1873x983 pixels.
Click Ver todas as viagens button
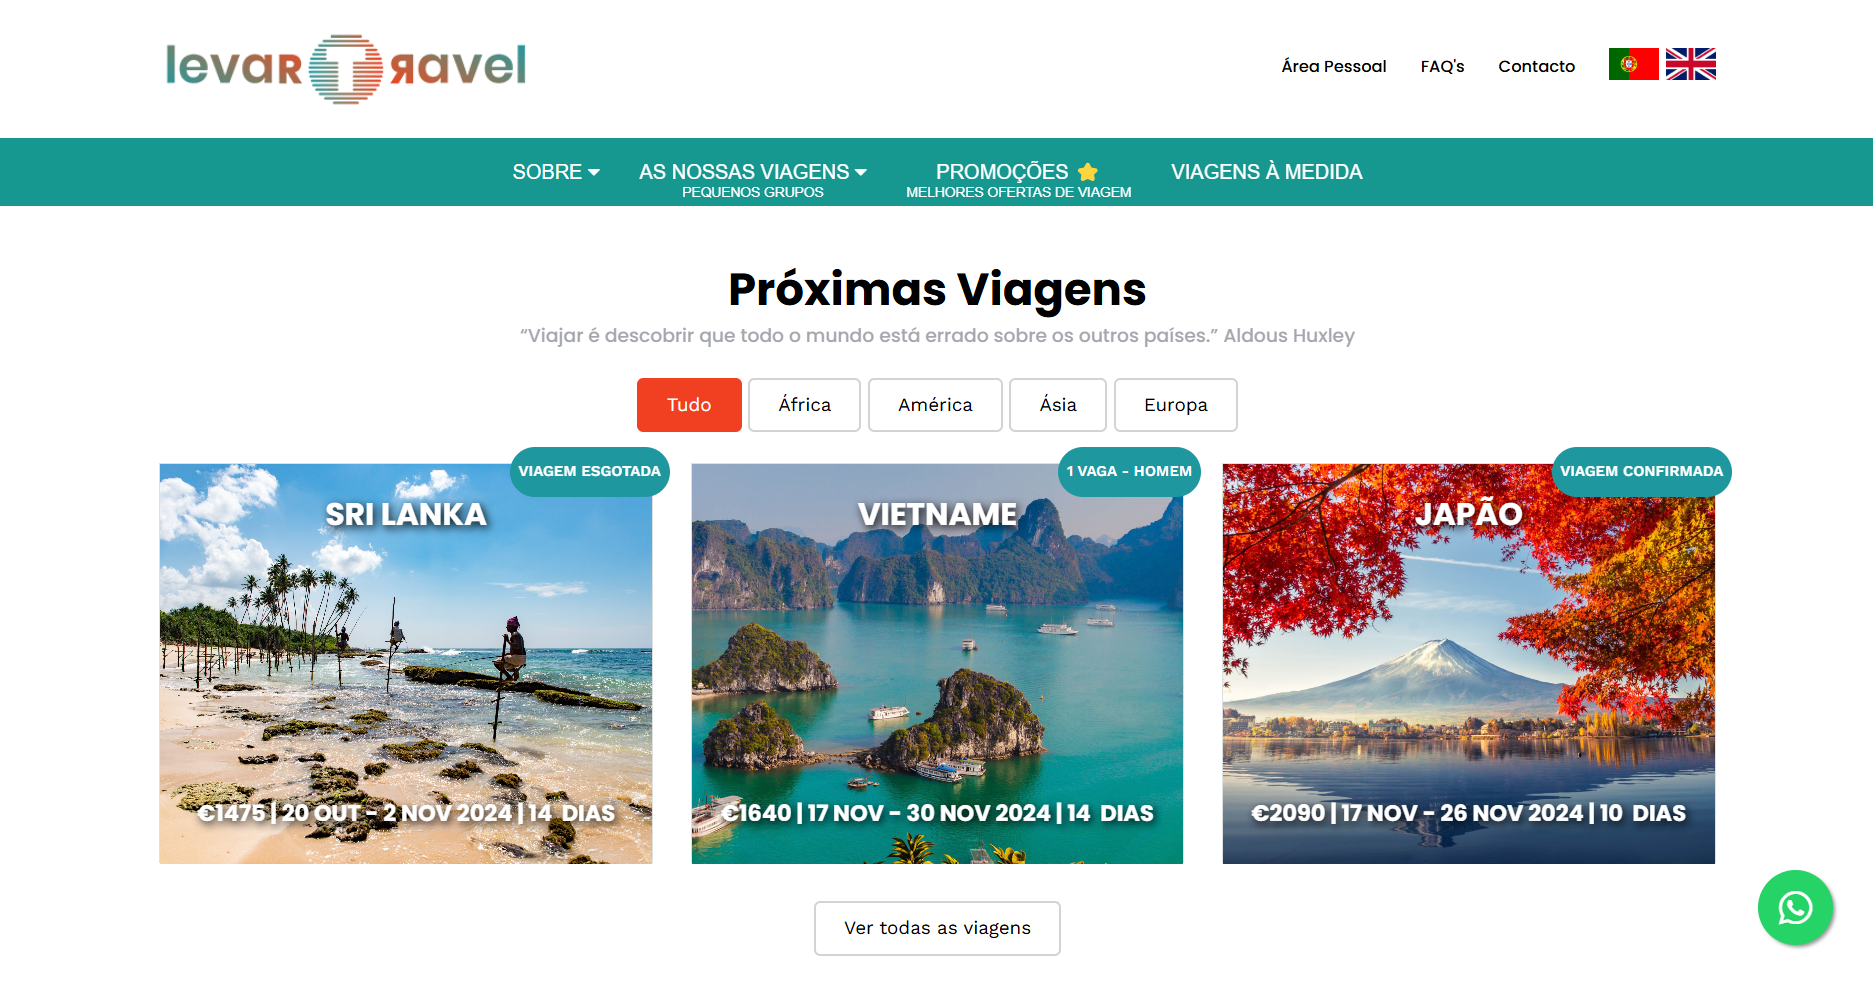pos(937,928)
